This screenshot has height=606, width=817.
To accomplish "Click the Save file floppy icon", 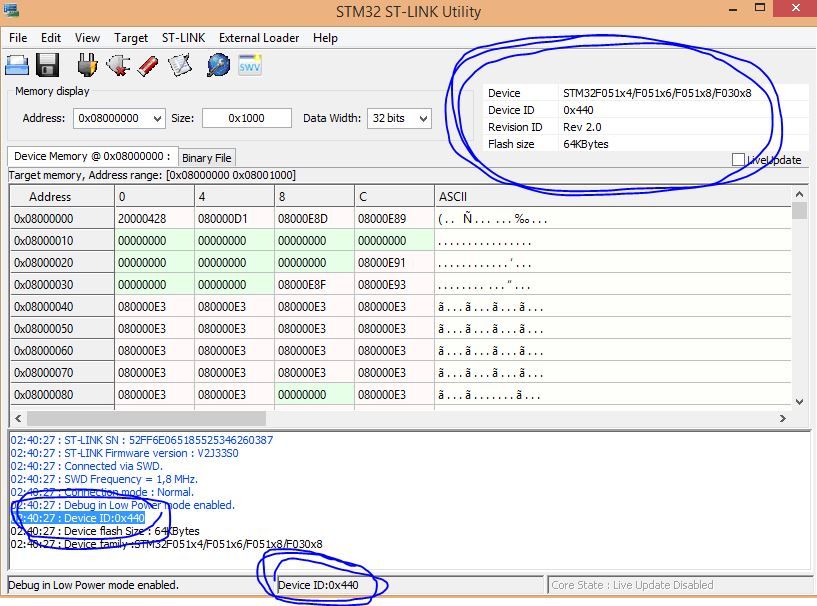I will click(x=47, y=66).
